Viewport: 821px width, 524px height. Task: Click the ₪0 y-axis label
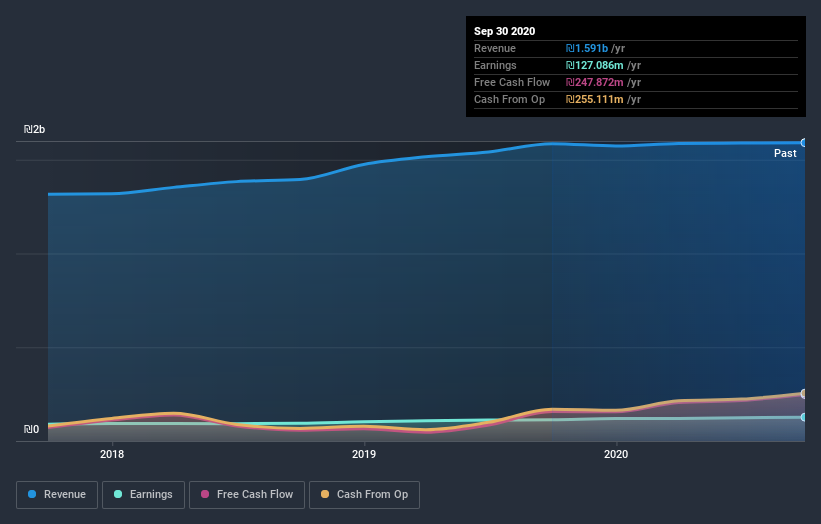pos(31,429)
